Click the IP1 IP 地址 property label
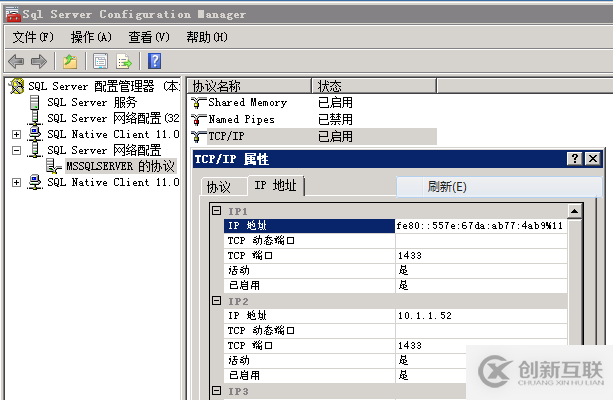 (x=309, y=226)
